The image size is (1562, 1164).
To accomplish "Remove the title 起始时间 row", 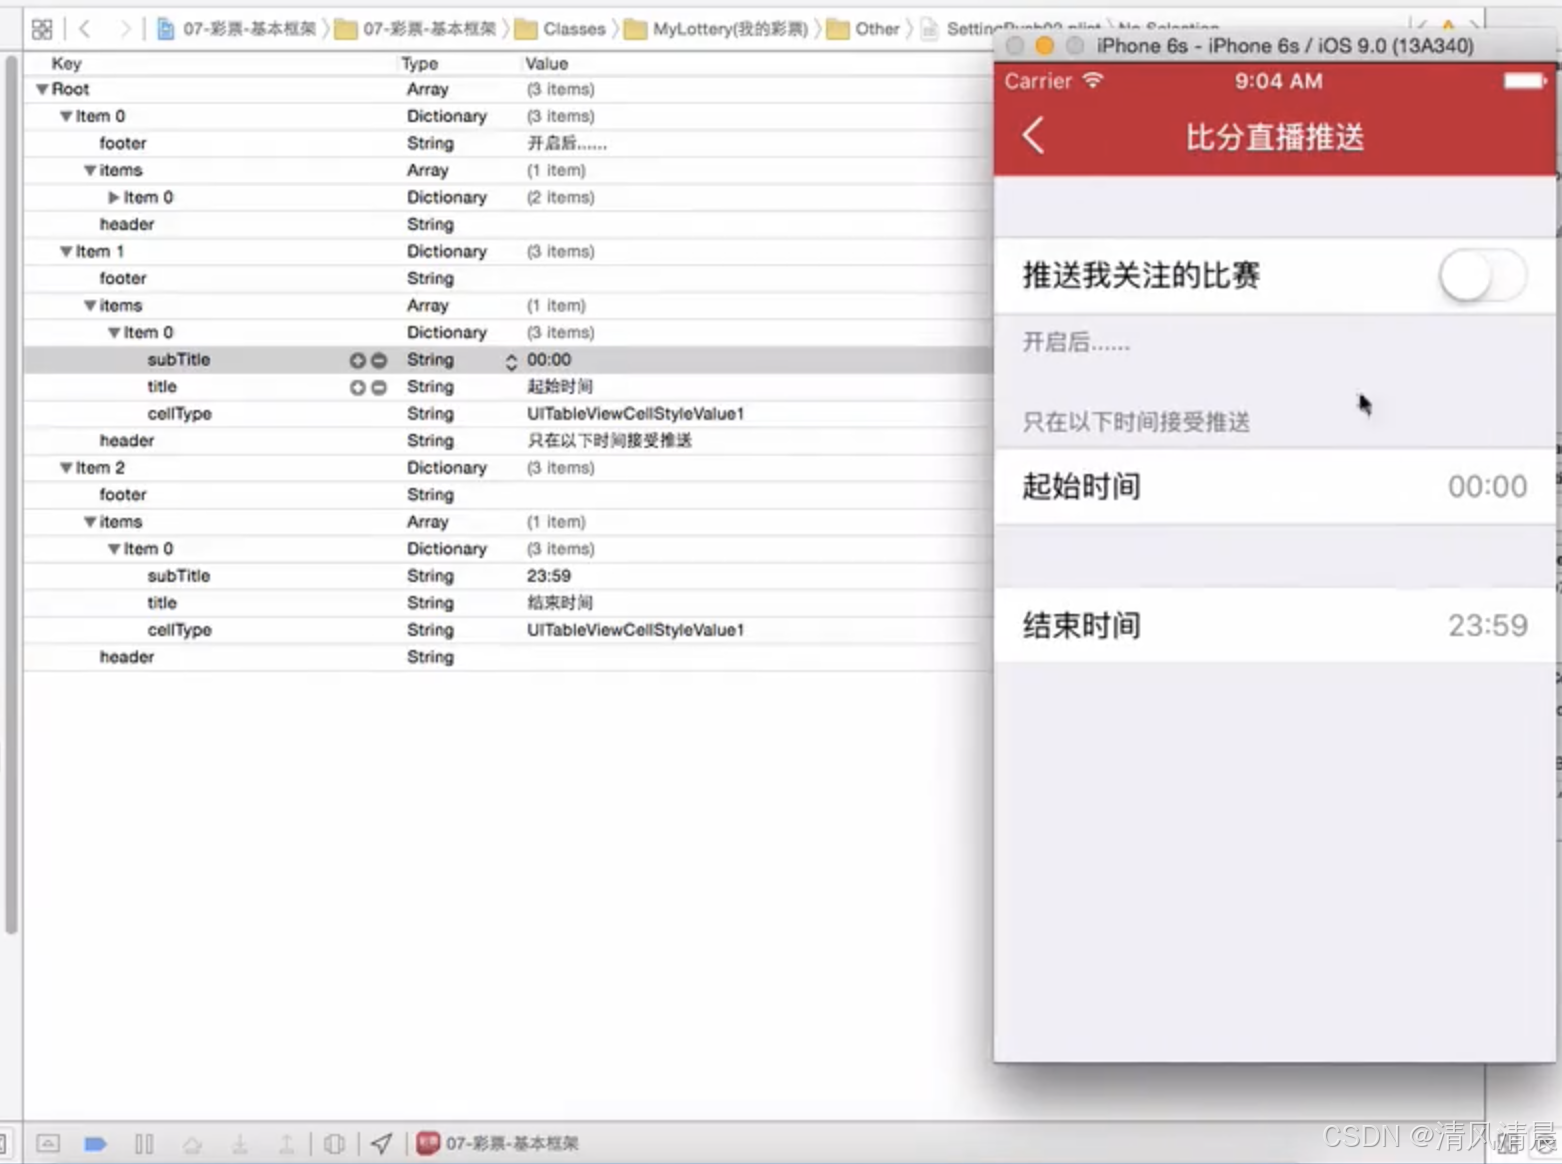I will tap(379, 387).
